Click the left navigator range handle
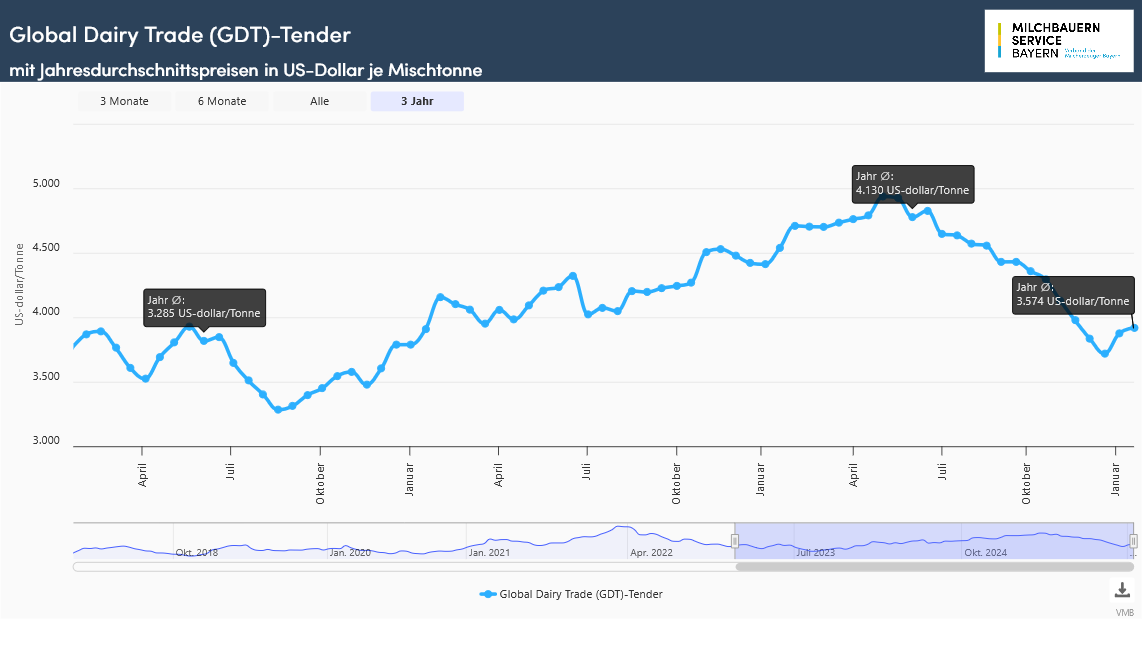Image resolution: width=1142 pixels, height=671 pixels. click(735, 541)
